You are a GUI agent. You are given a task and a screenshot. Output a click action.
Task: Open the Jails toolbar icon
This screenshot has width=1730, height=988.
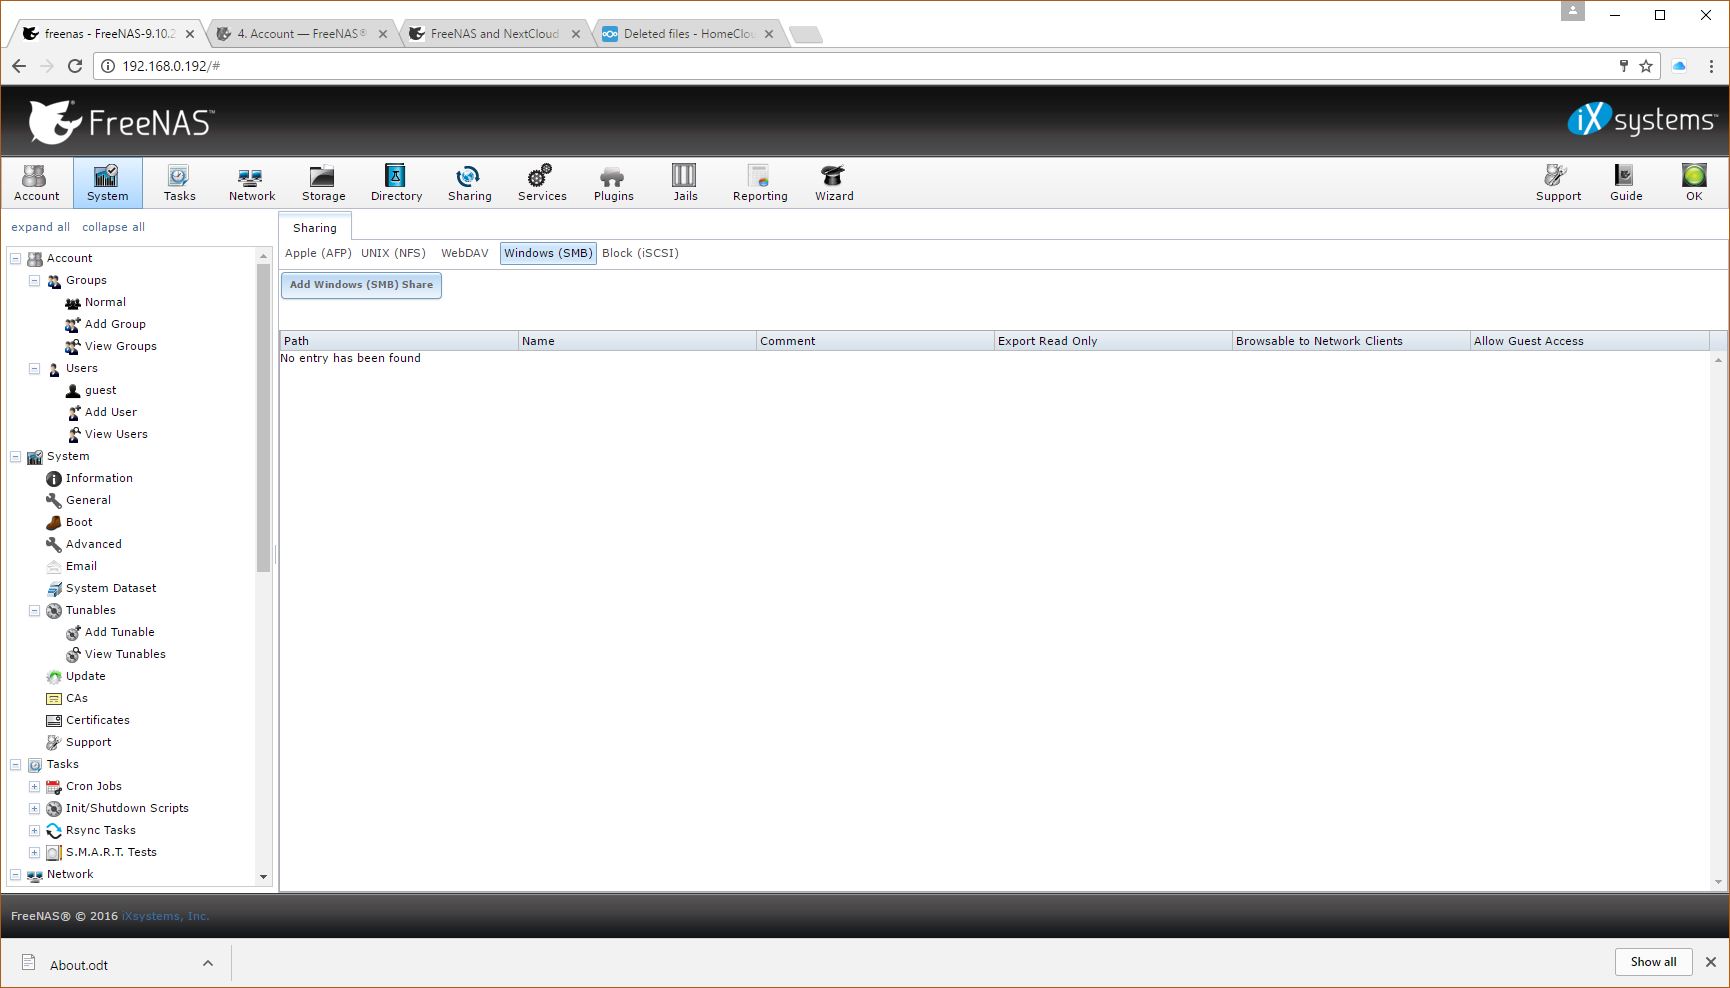coord(685,183)
